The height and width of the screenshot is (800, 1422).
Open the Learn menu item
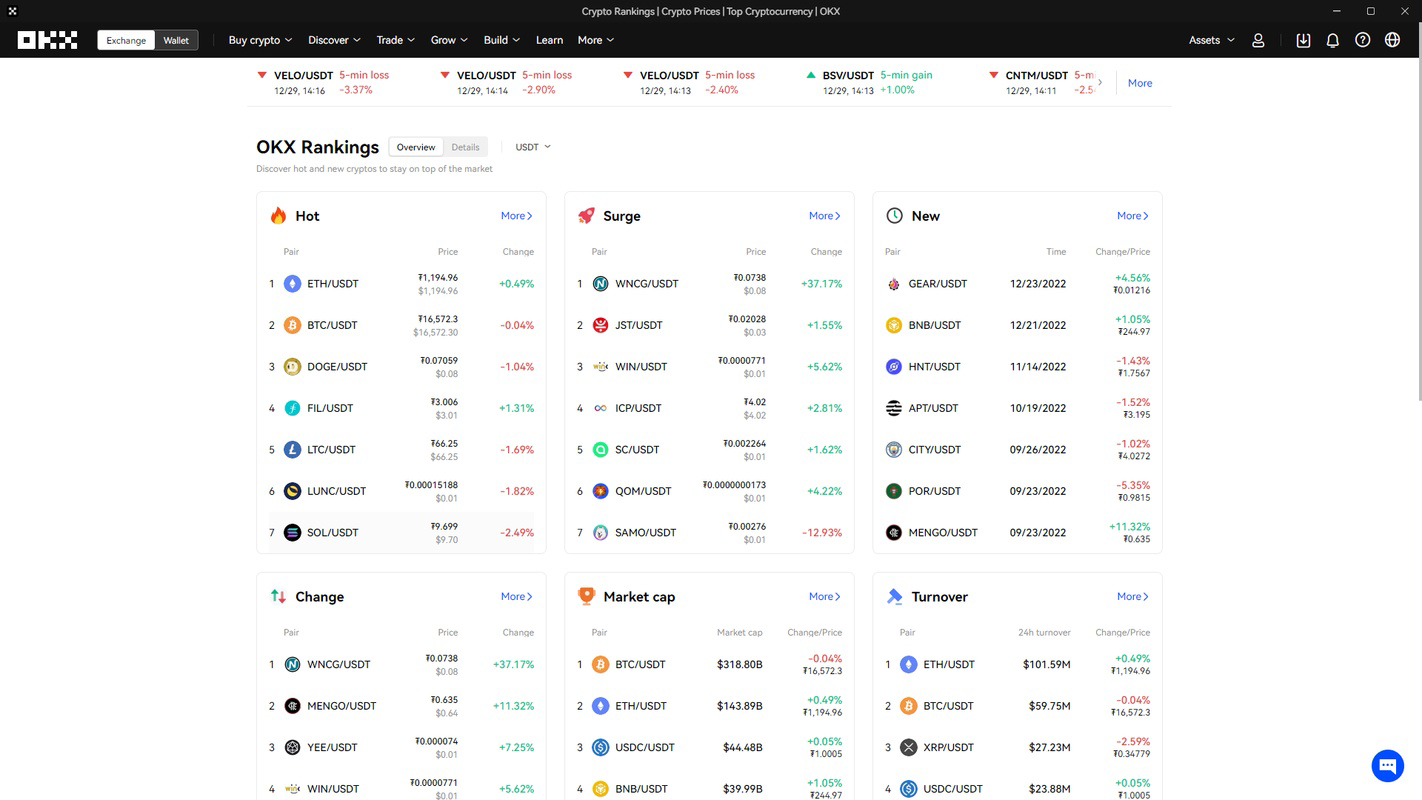click(549, 40)
